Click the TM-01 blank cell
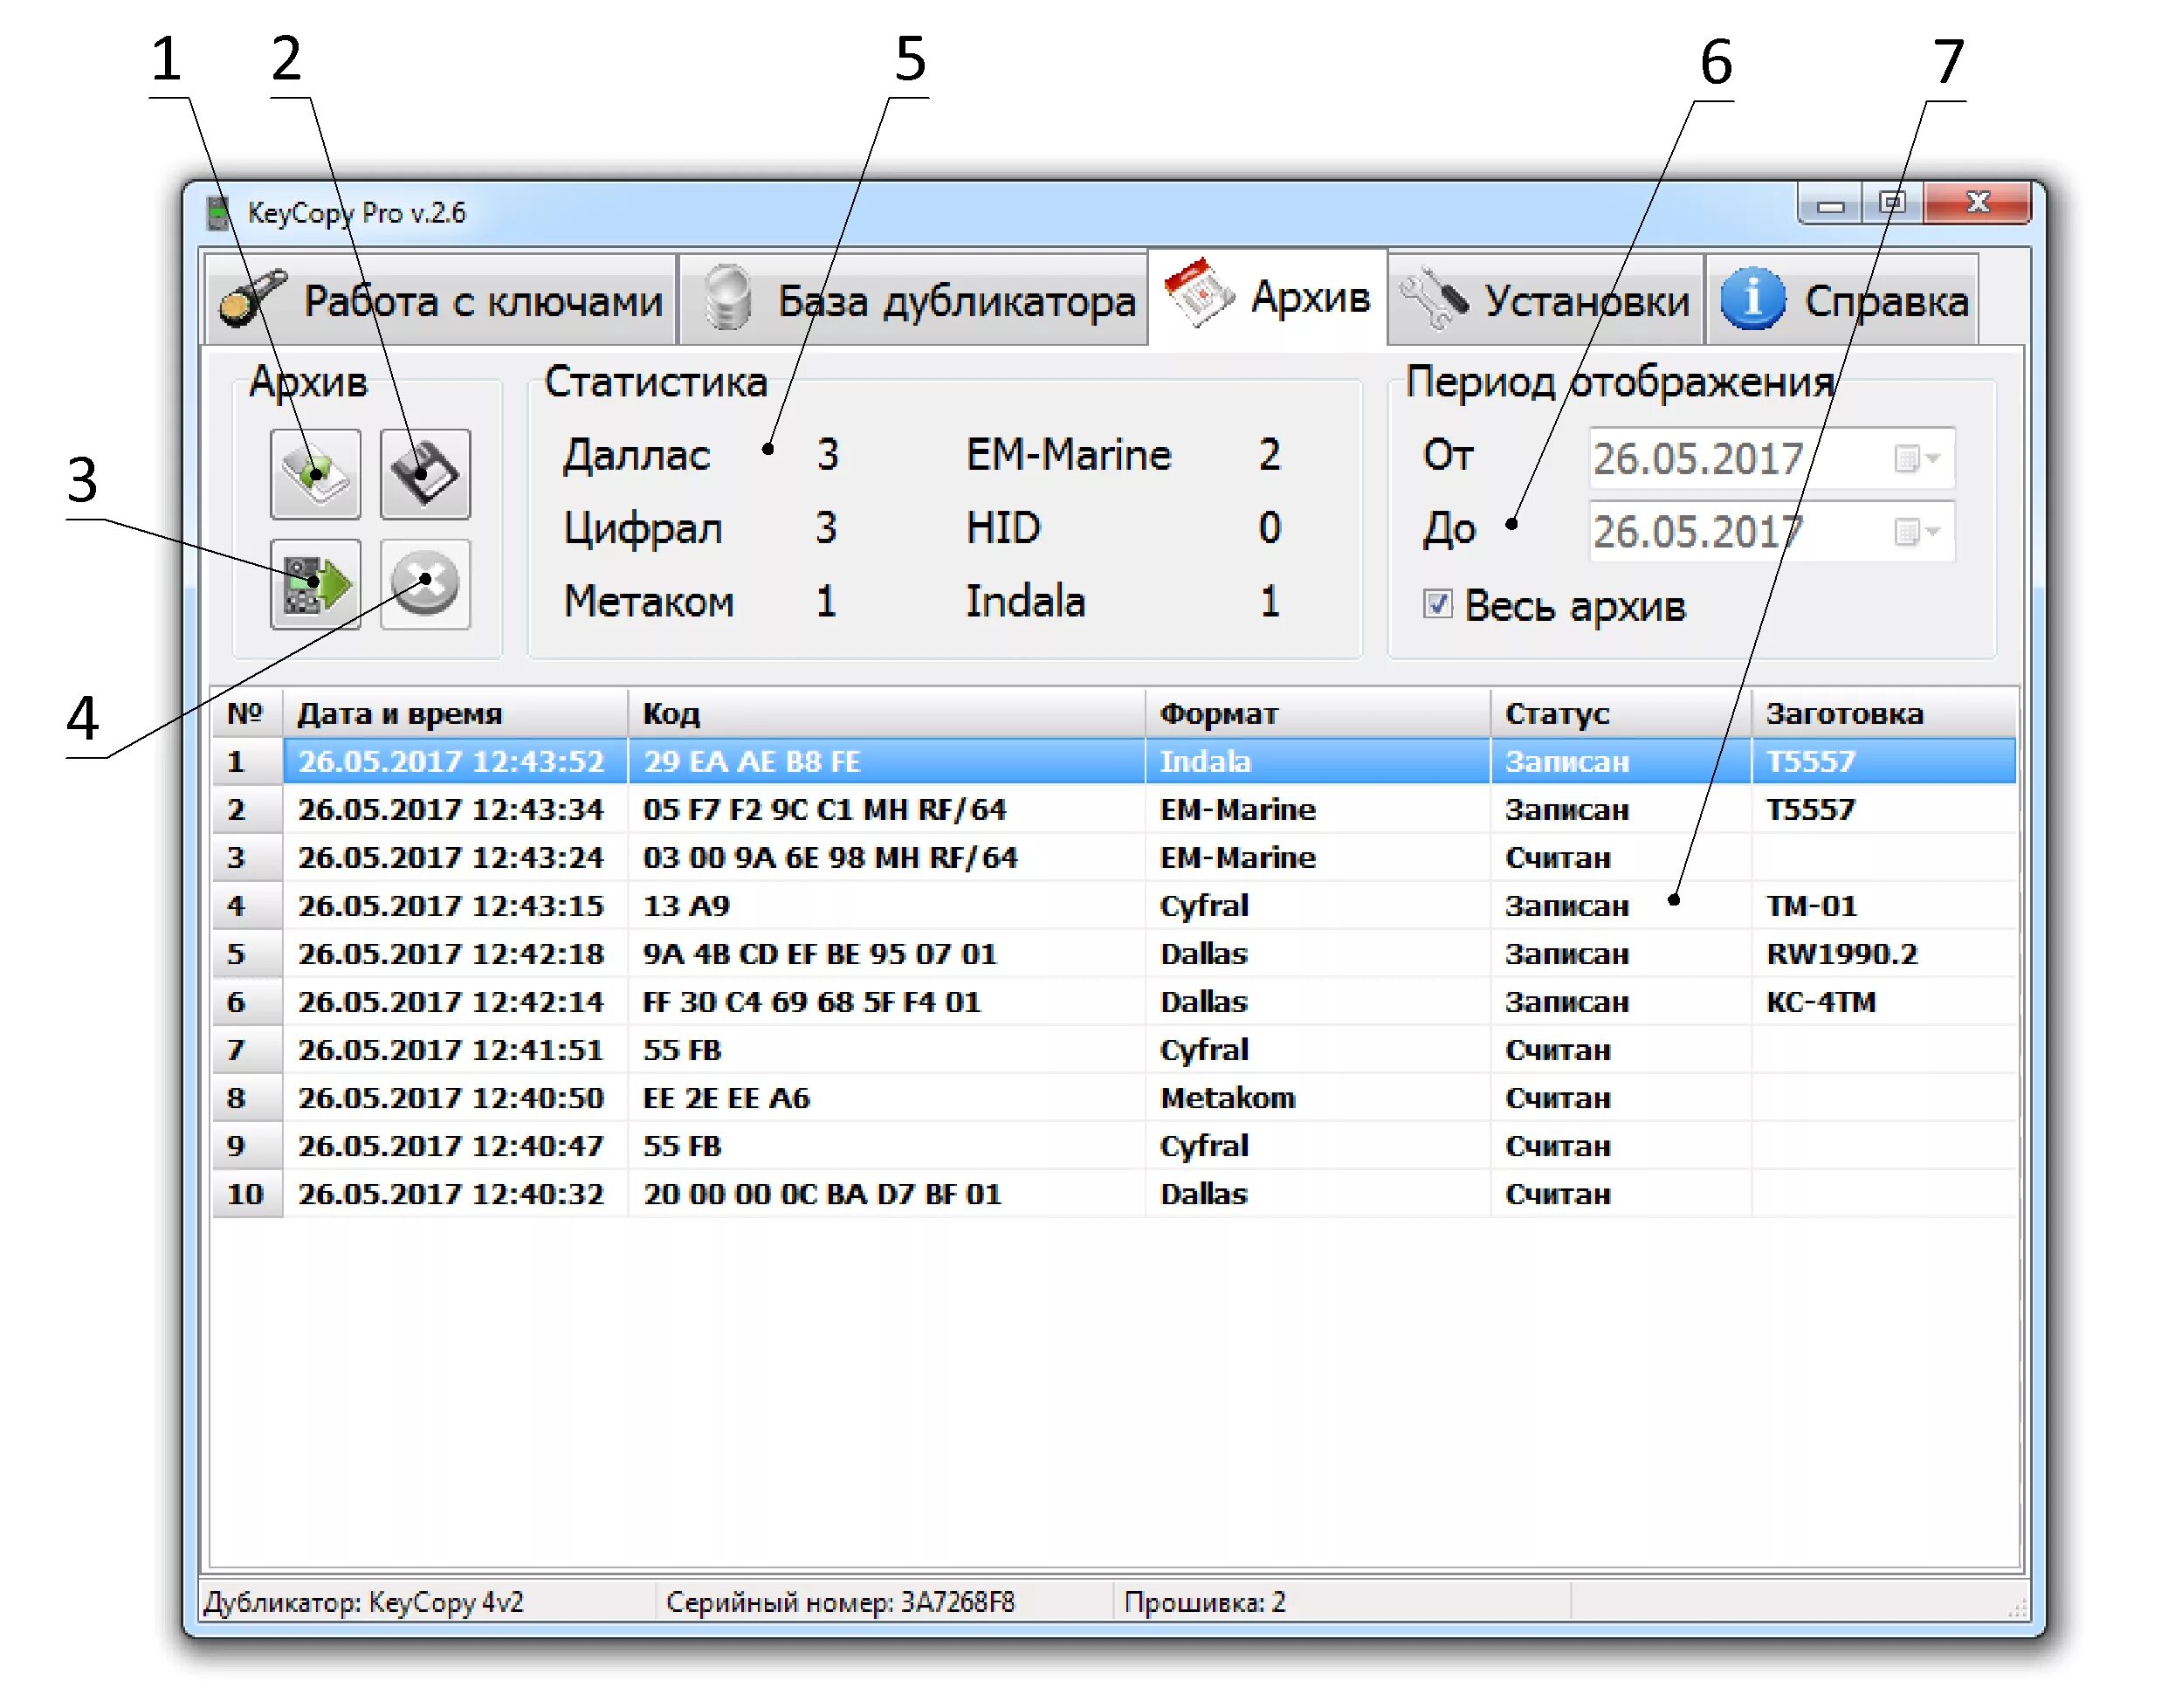This screenshot has width=2182, height=1708. coord(1884,906)
